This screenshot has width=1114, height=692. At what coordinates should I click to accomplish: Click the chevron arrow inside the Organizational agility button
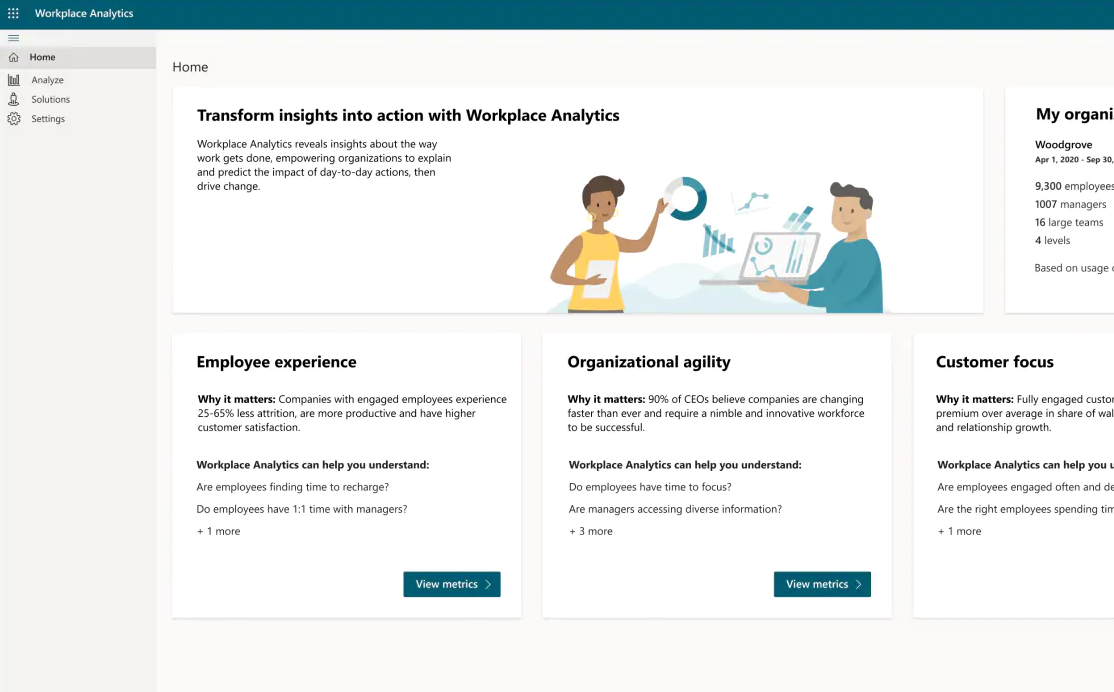pyautogui.click(x=858, y=584)
